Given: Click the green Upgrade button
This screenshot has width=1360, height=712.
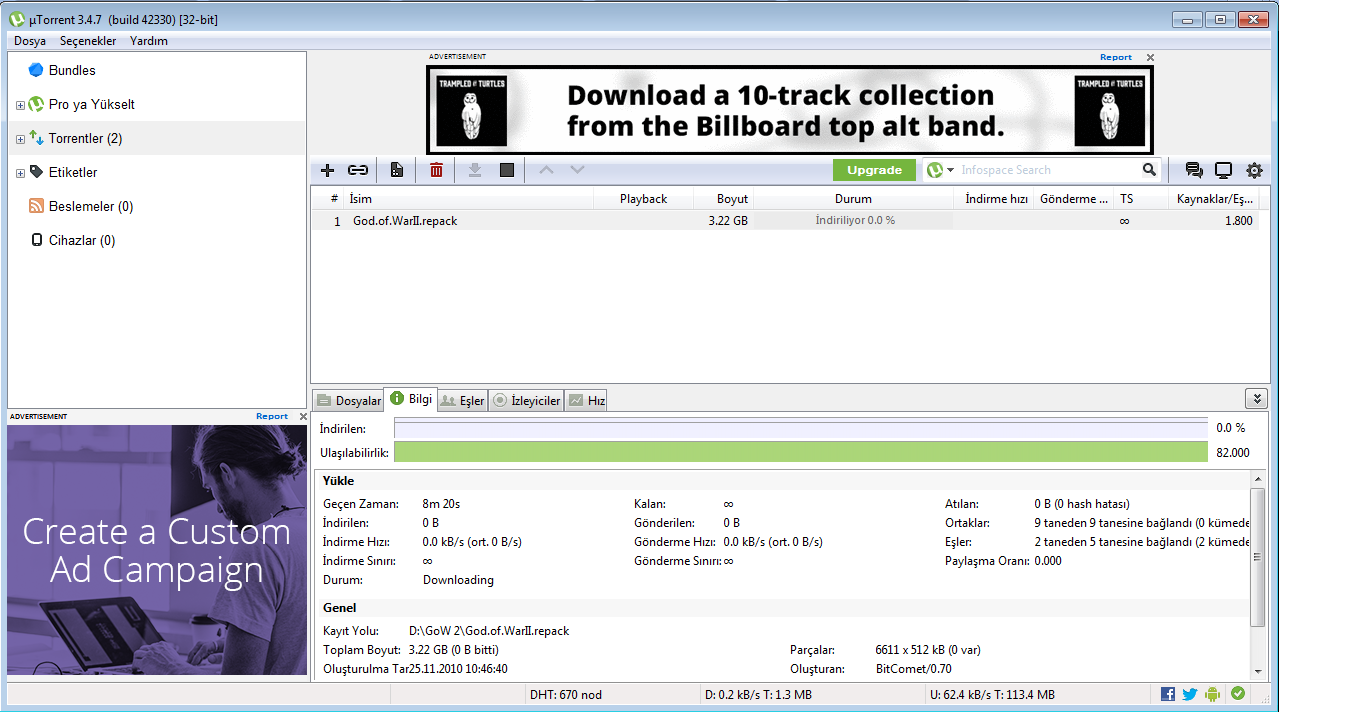Looking at the screenshot, I should tap(874, 170).
